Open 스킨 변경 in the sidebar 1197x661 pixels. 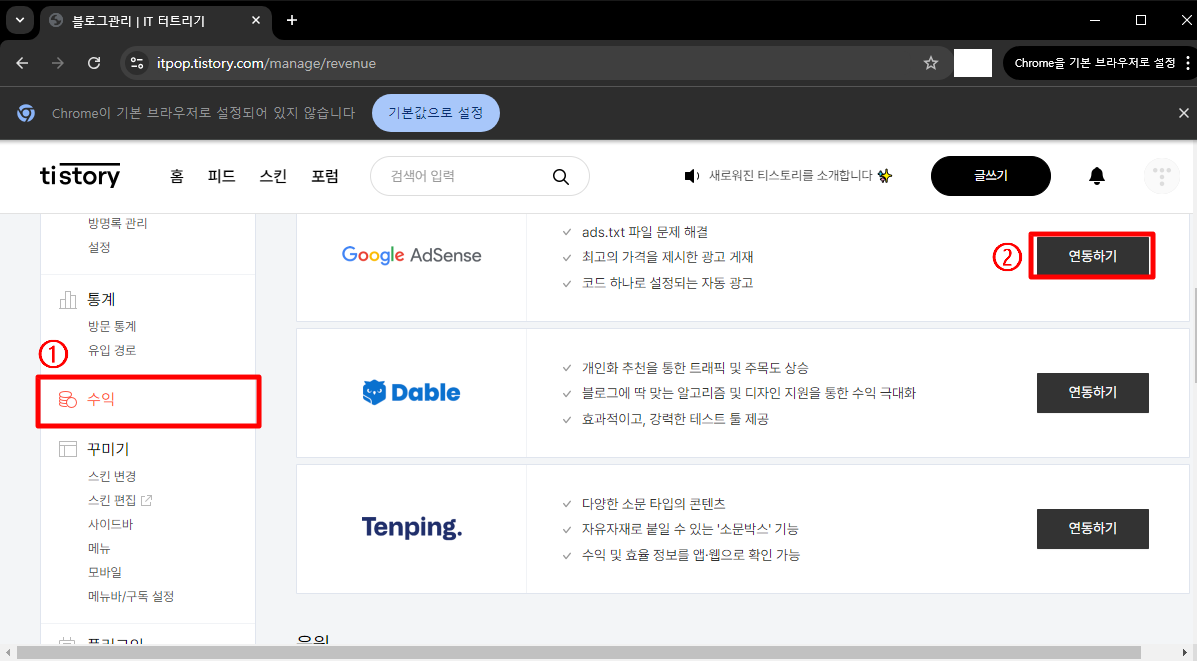click(x=112, y=476)
